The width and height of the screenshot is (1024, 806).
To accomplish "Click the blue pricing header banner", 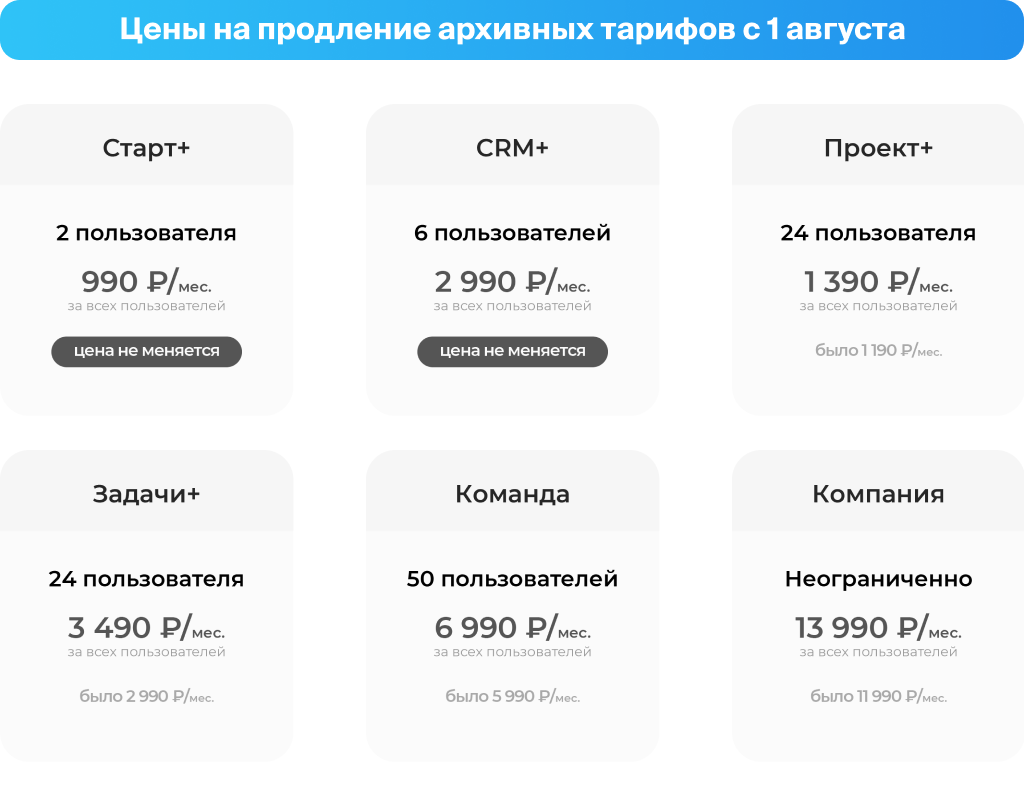I will pos(512,30).
